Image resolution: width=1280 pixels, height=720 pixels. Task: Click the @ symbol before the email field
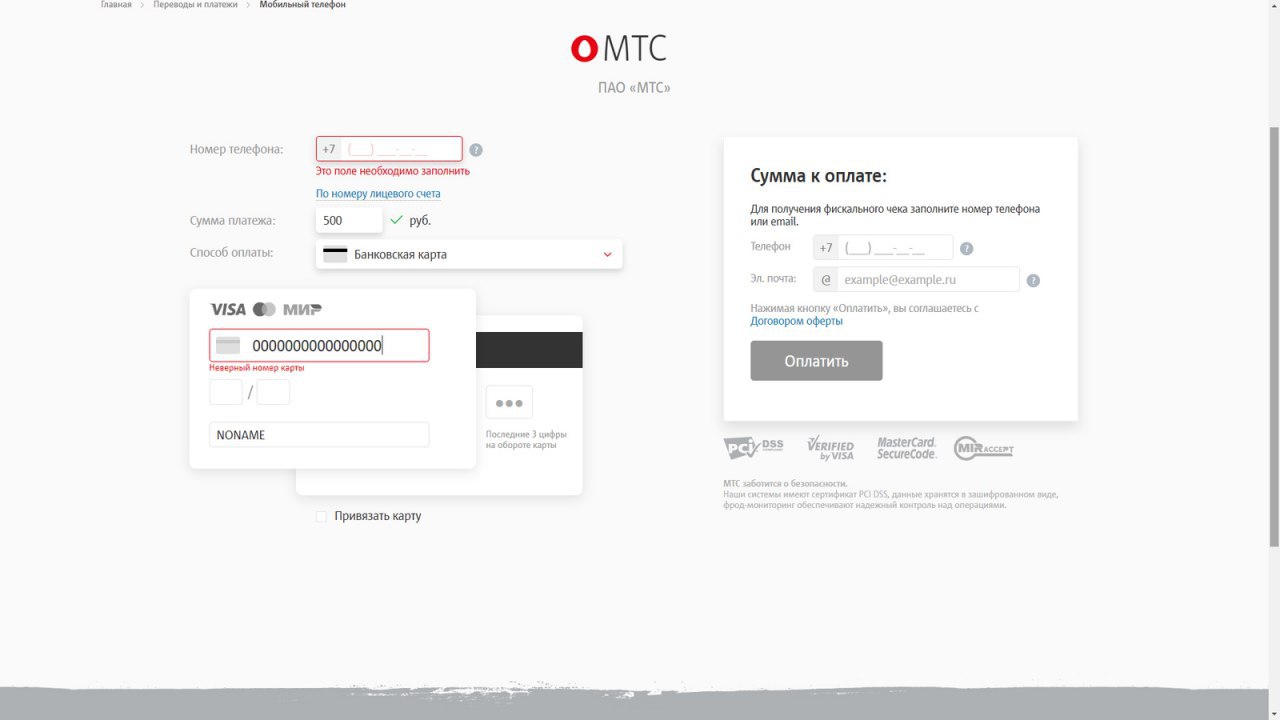pyautogui.click(x=826, y=280)
